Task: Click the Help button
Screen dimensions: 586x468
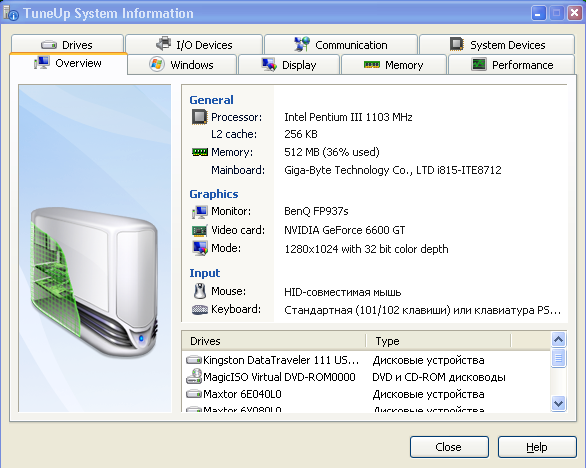Action: 537,447
